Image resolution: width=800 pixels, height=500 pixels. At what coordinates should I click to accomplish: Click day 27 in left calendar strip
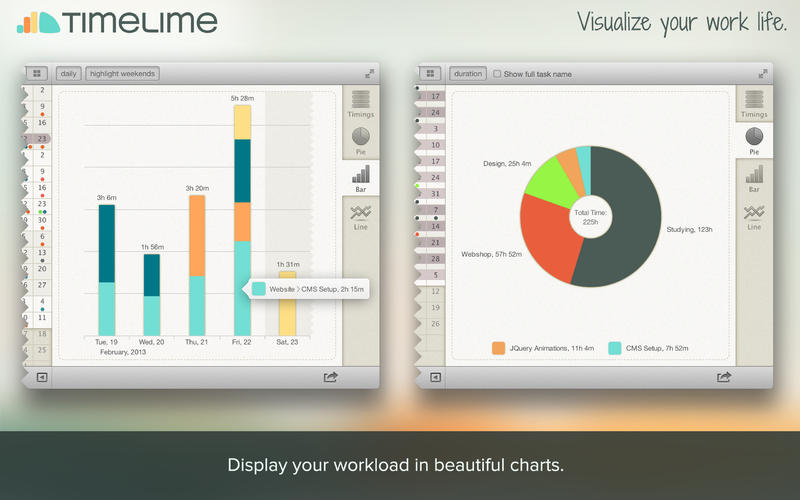point(42,285)
